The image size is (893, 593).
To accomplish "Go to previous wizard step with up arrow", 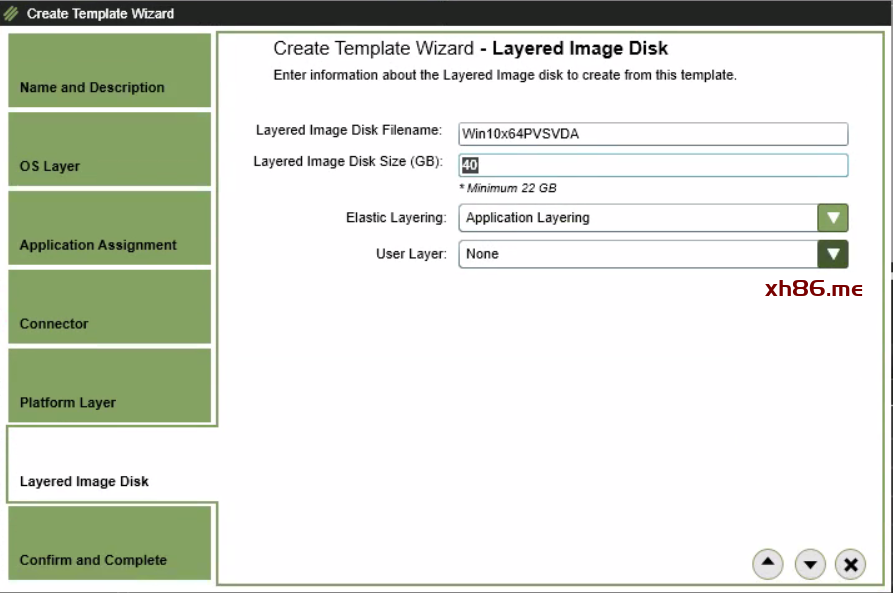I will (x=767, y=564).
